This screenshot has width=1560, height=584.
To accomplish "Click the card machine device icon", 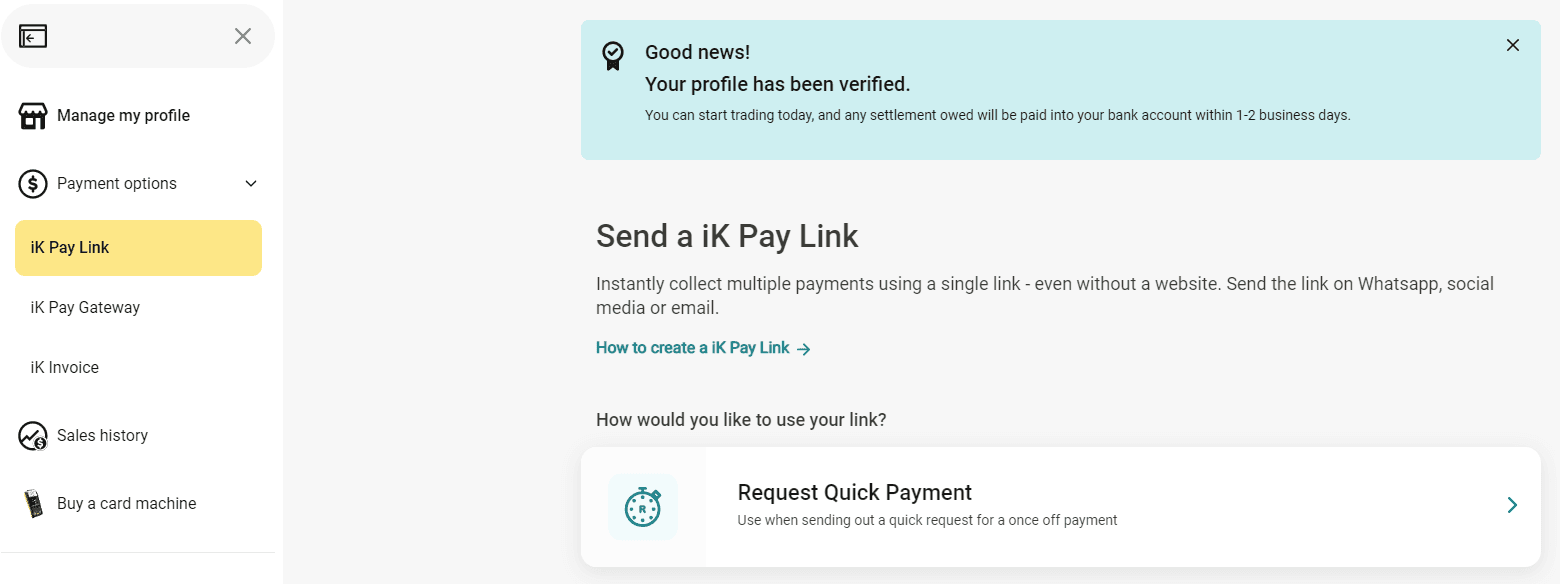I will pos(35,504).
